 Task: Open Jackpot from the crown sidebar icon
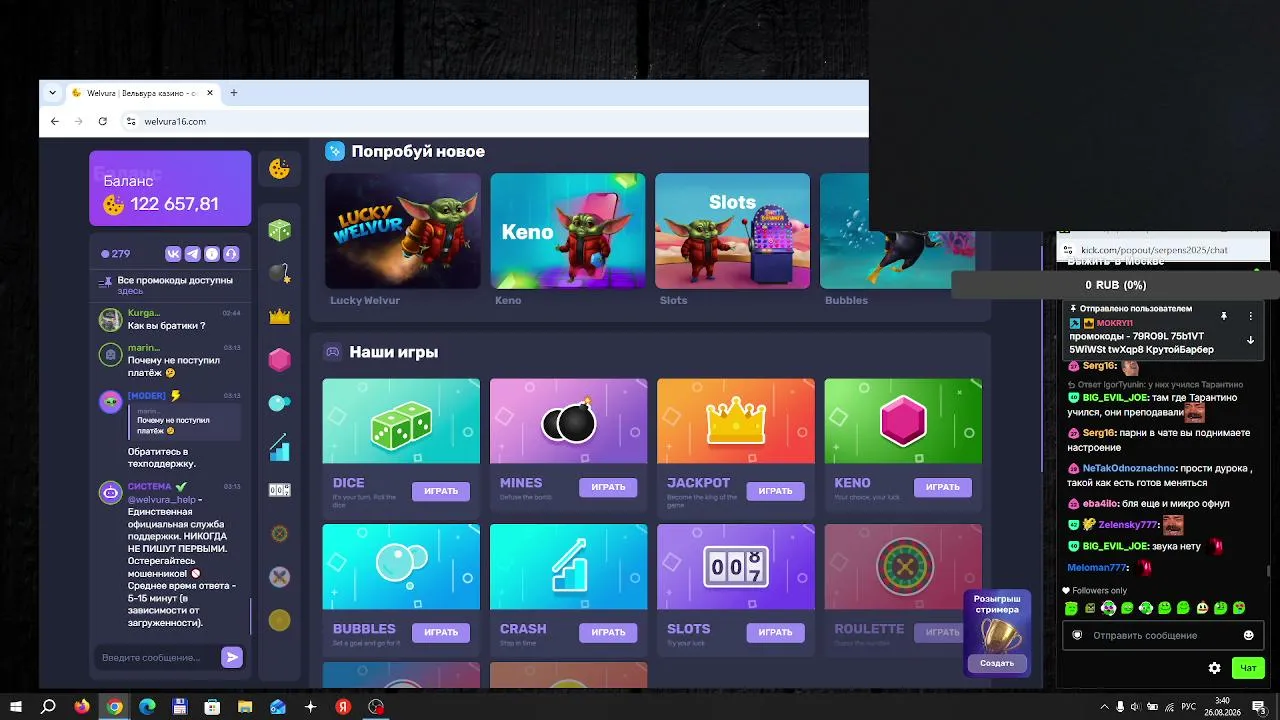click(279, 317)
